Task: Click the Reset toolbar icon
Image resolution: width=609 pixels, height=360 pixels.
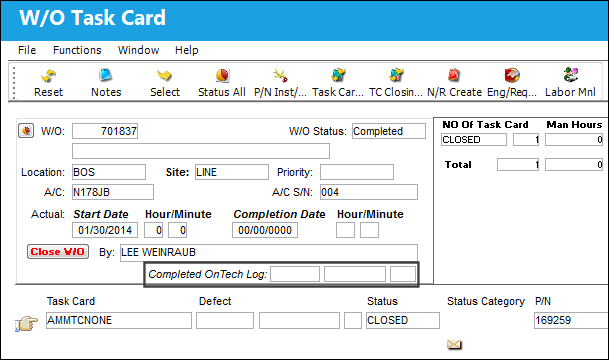Action: [x=48, y=76]
